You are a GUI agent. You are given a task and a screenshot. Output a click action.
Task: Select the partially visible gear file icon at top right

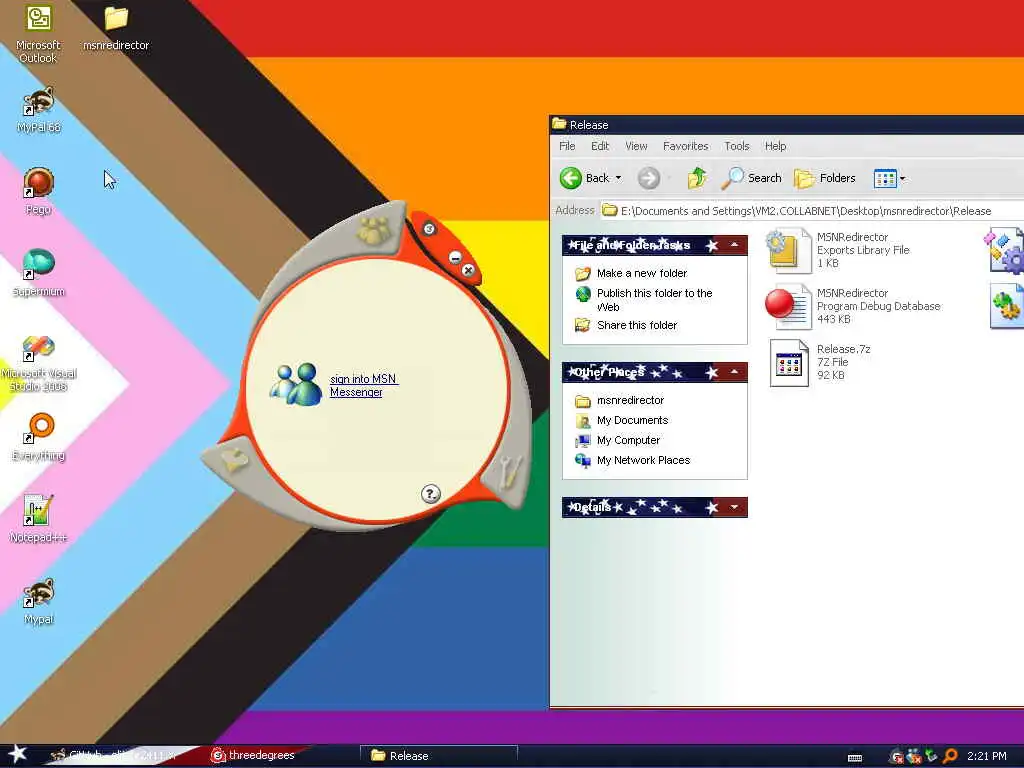pyautogui.click(x=1004, y=250)
